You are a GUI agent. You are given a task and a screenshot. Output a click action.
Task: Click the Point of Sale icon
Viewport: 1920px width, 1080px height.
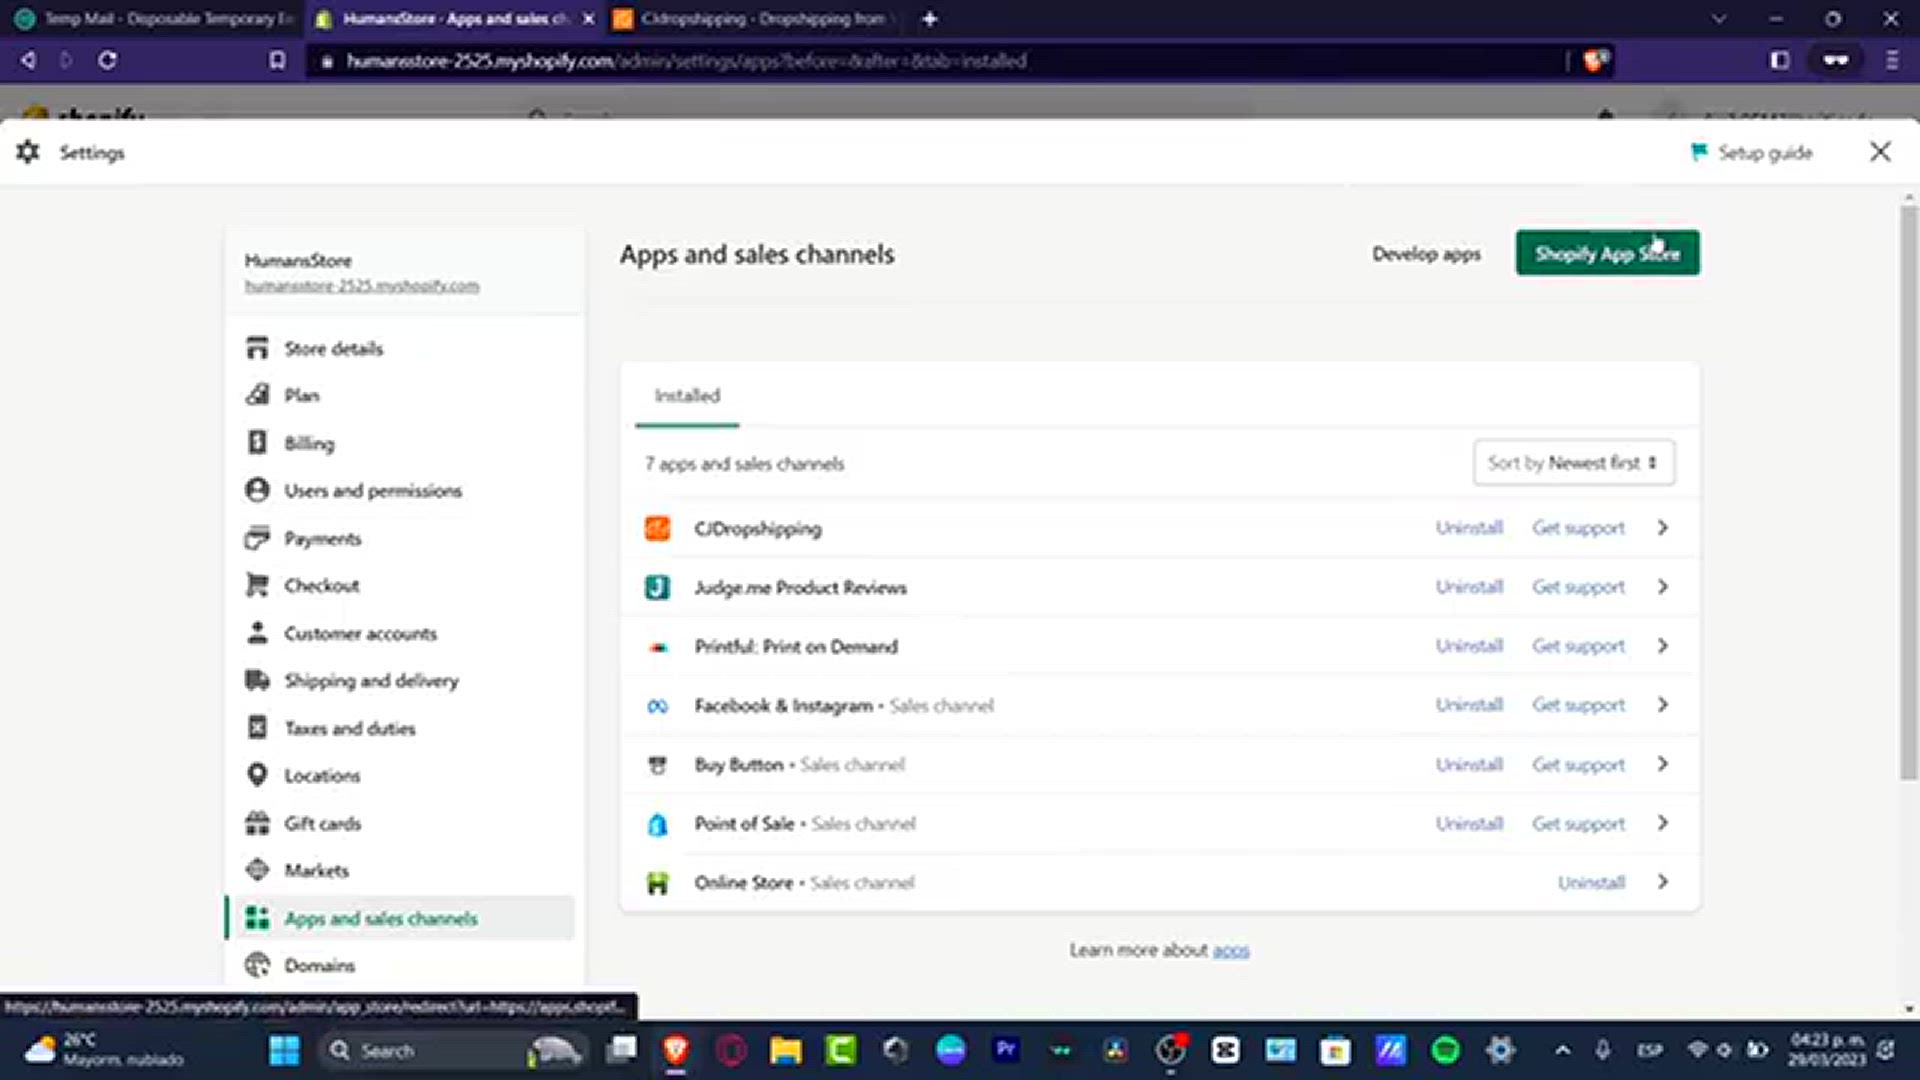[657, 824]
